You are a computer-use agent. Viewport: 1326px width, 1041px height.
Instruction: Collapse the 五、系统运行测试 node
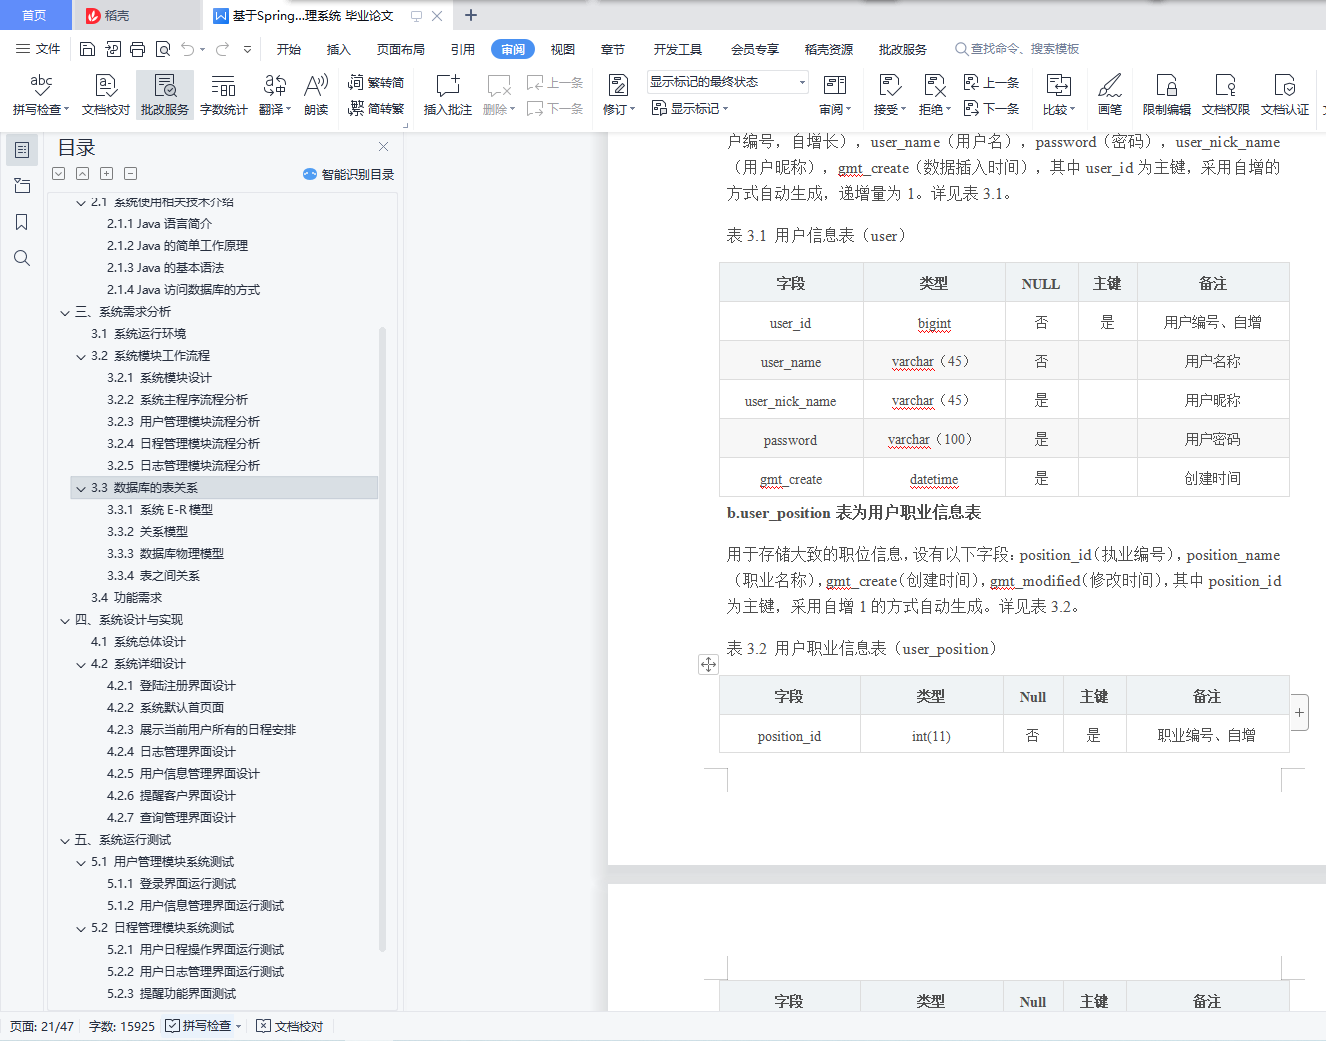tap(65, 840)
